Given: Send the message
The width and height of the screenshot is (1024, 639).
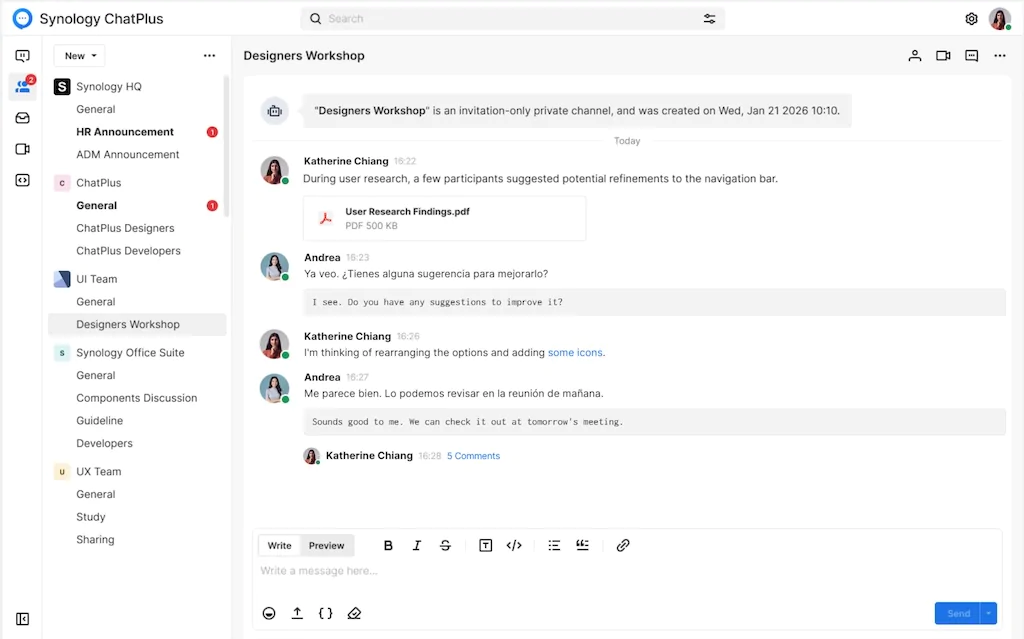Looking at the screenshot, I should (x=957, y=614).
